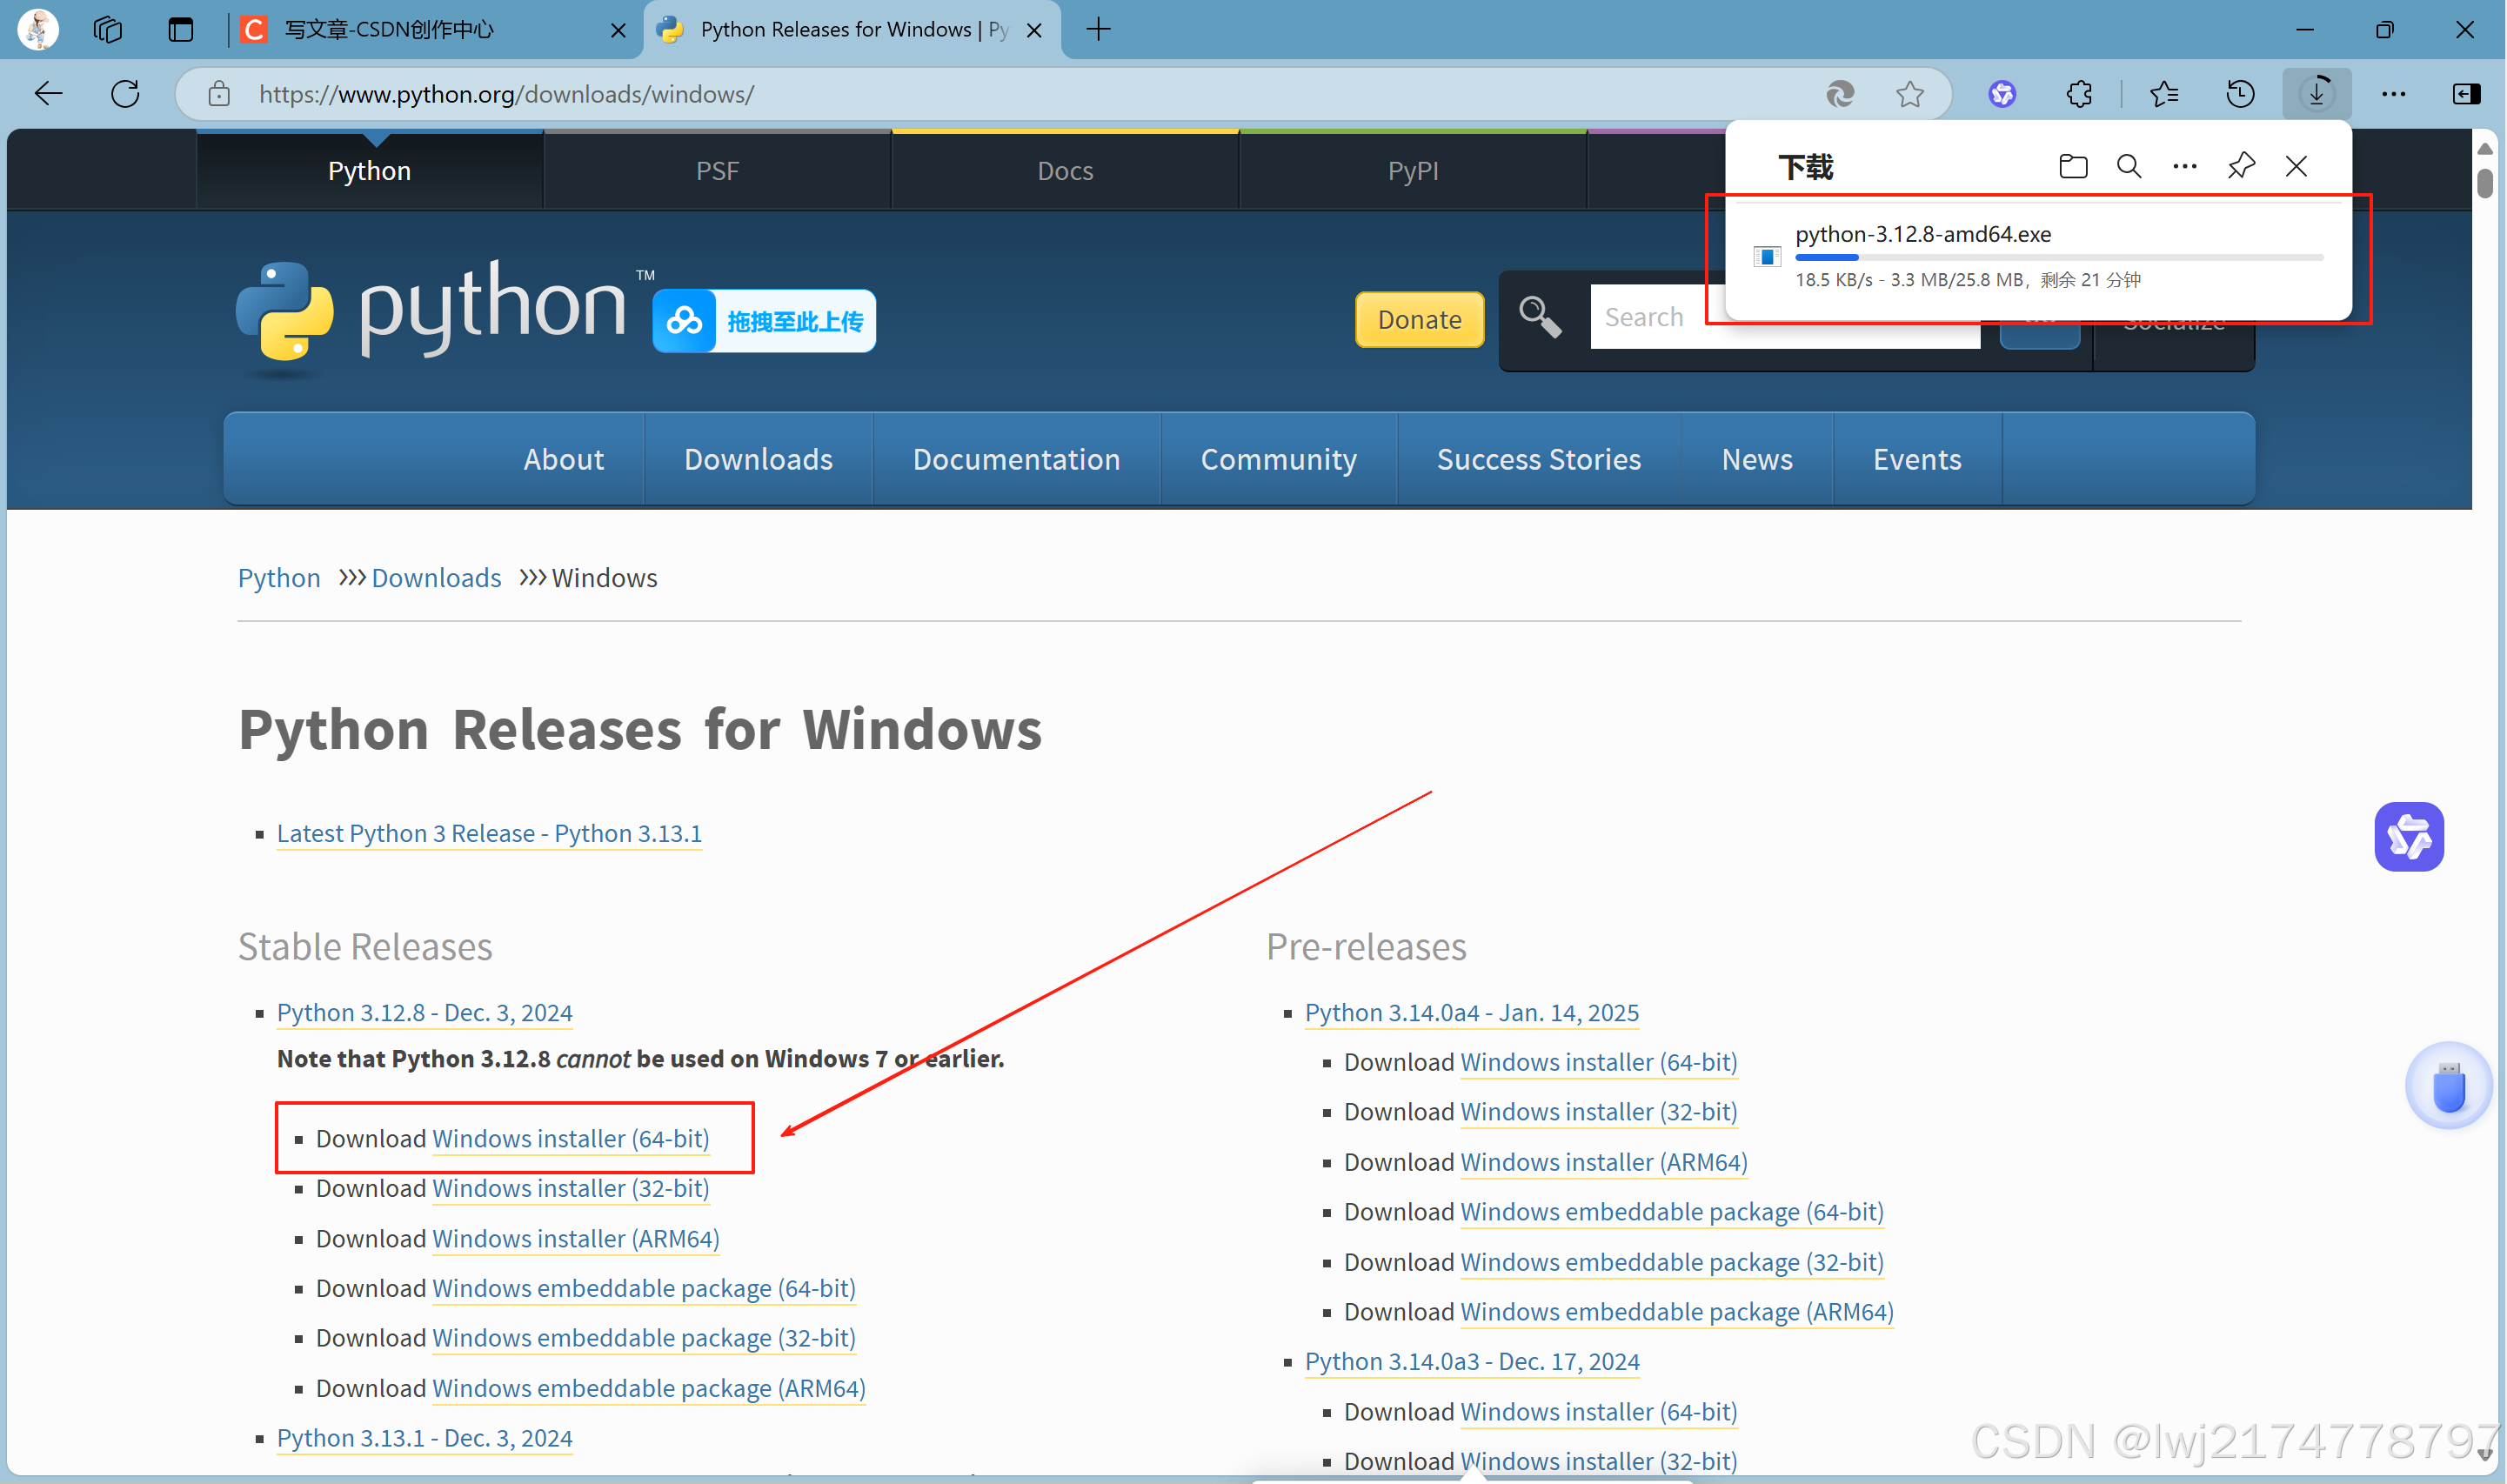Download Windows installer (64-bit) for 3.12.8
Viewport: 2507px width, 1484px height.
coord(570,1138)
